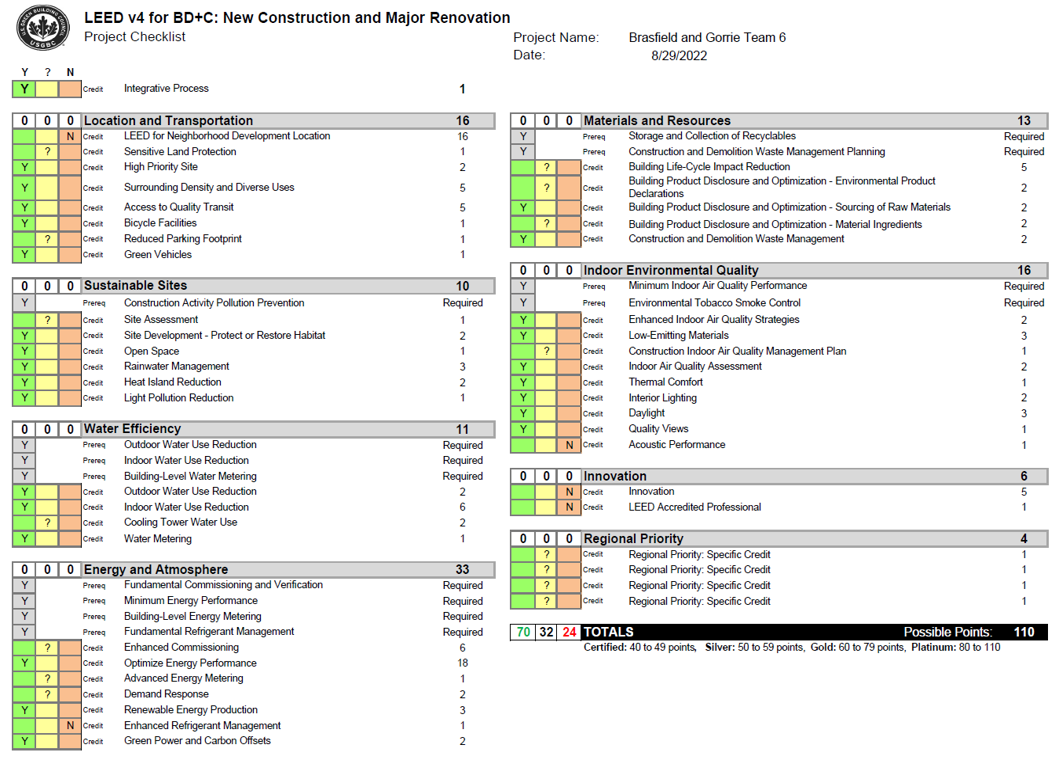The height and width of the screenshot is (760, 1059).
Task: Click the Water Metering credit name
Action: click(x=157, y=538)
